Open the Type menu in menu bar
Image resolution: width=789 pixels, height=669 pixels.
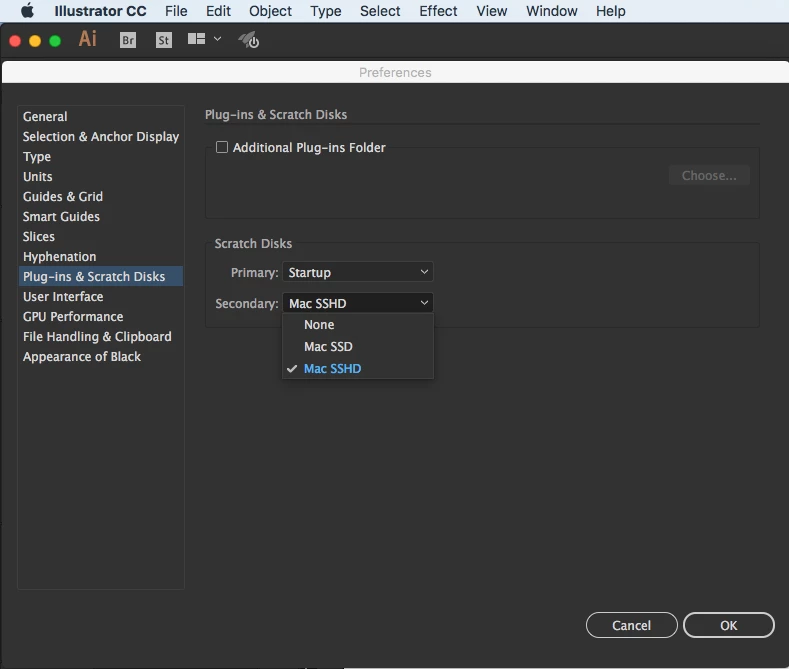coord(326,11)
